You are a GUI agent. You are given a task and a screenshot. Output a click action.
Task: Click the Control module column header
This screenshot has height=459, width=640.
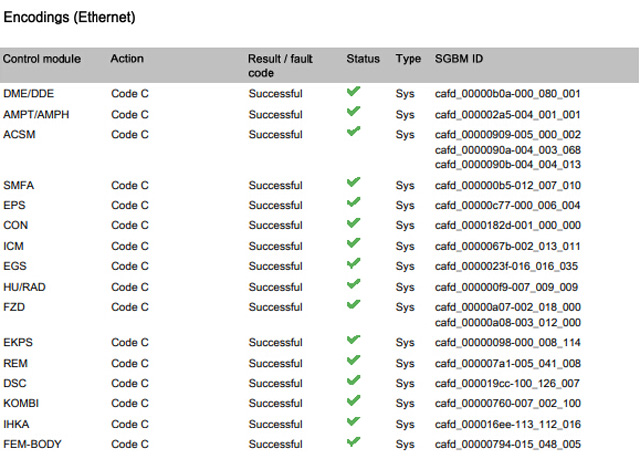pos(42,59)
